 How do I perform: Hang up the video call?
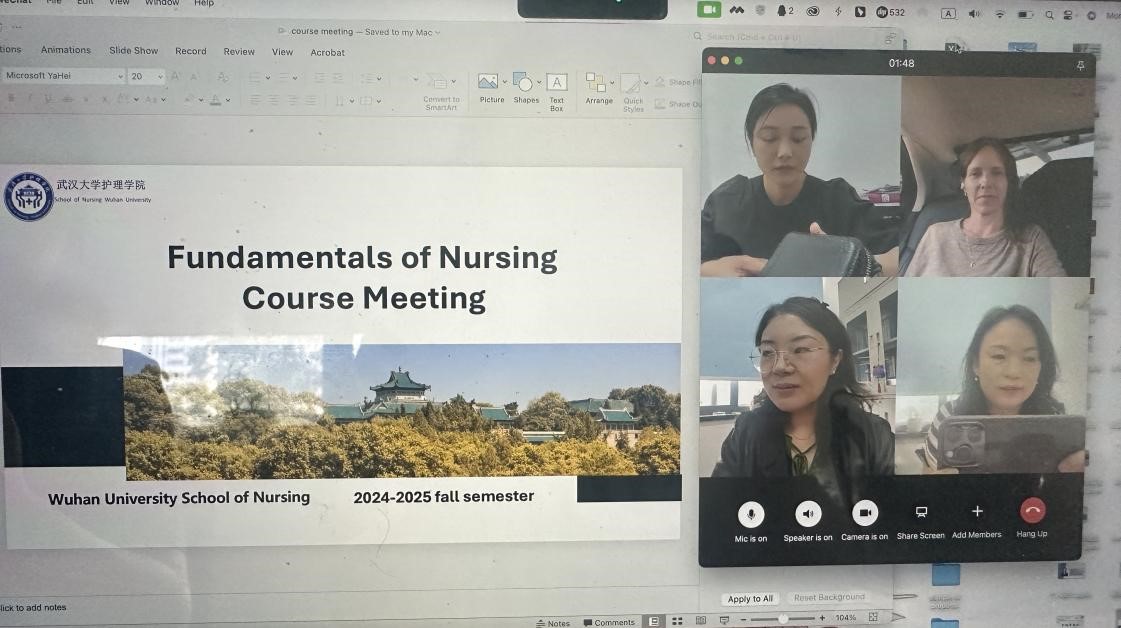(1032, 511)
